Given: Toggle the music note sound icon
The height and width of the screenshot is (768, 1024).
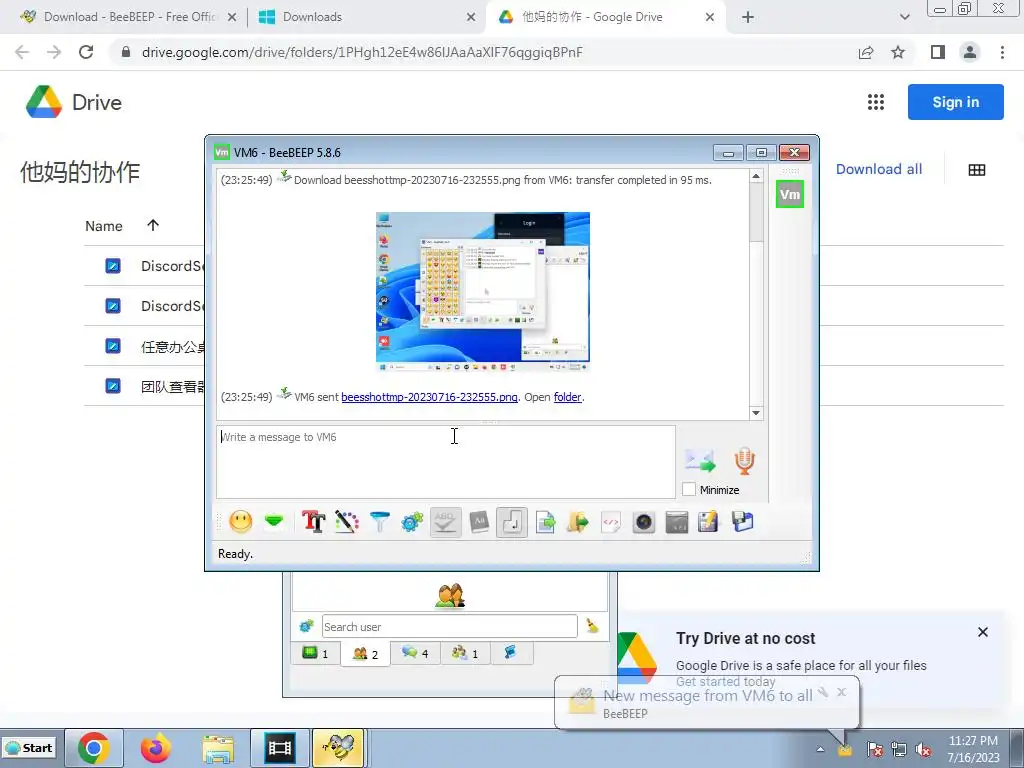Looking at the screenshot, I should pyautogui.click(x=512, y=522).
